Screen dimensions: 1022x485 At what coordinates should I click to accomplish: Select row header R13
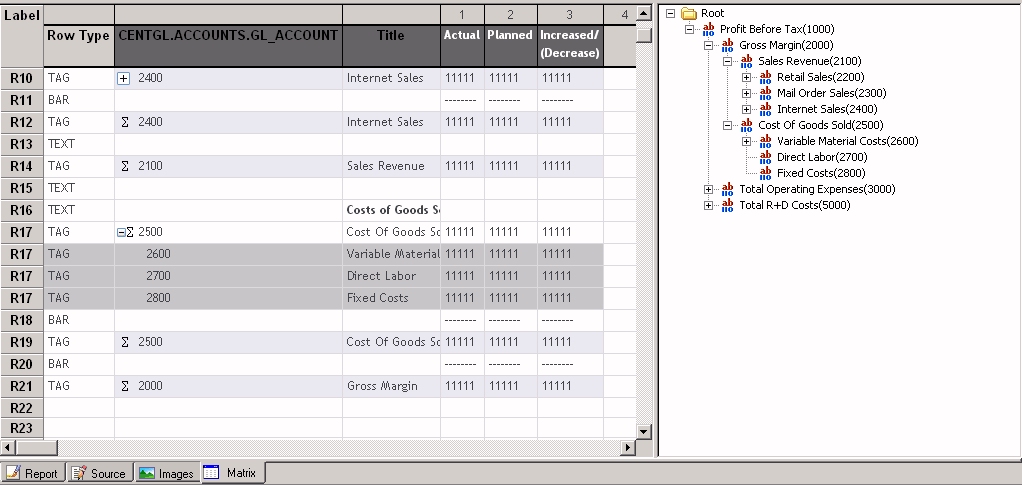click(22, 144)
